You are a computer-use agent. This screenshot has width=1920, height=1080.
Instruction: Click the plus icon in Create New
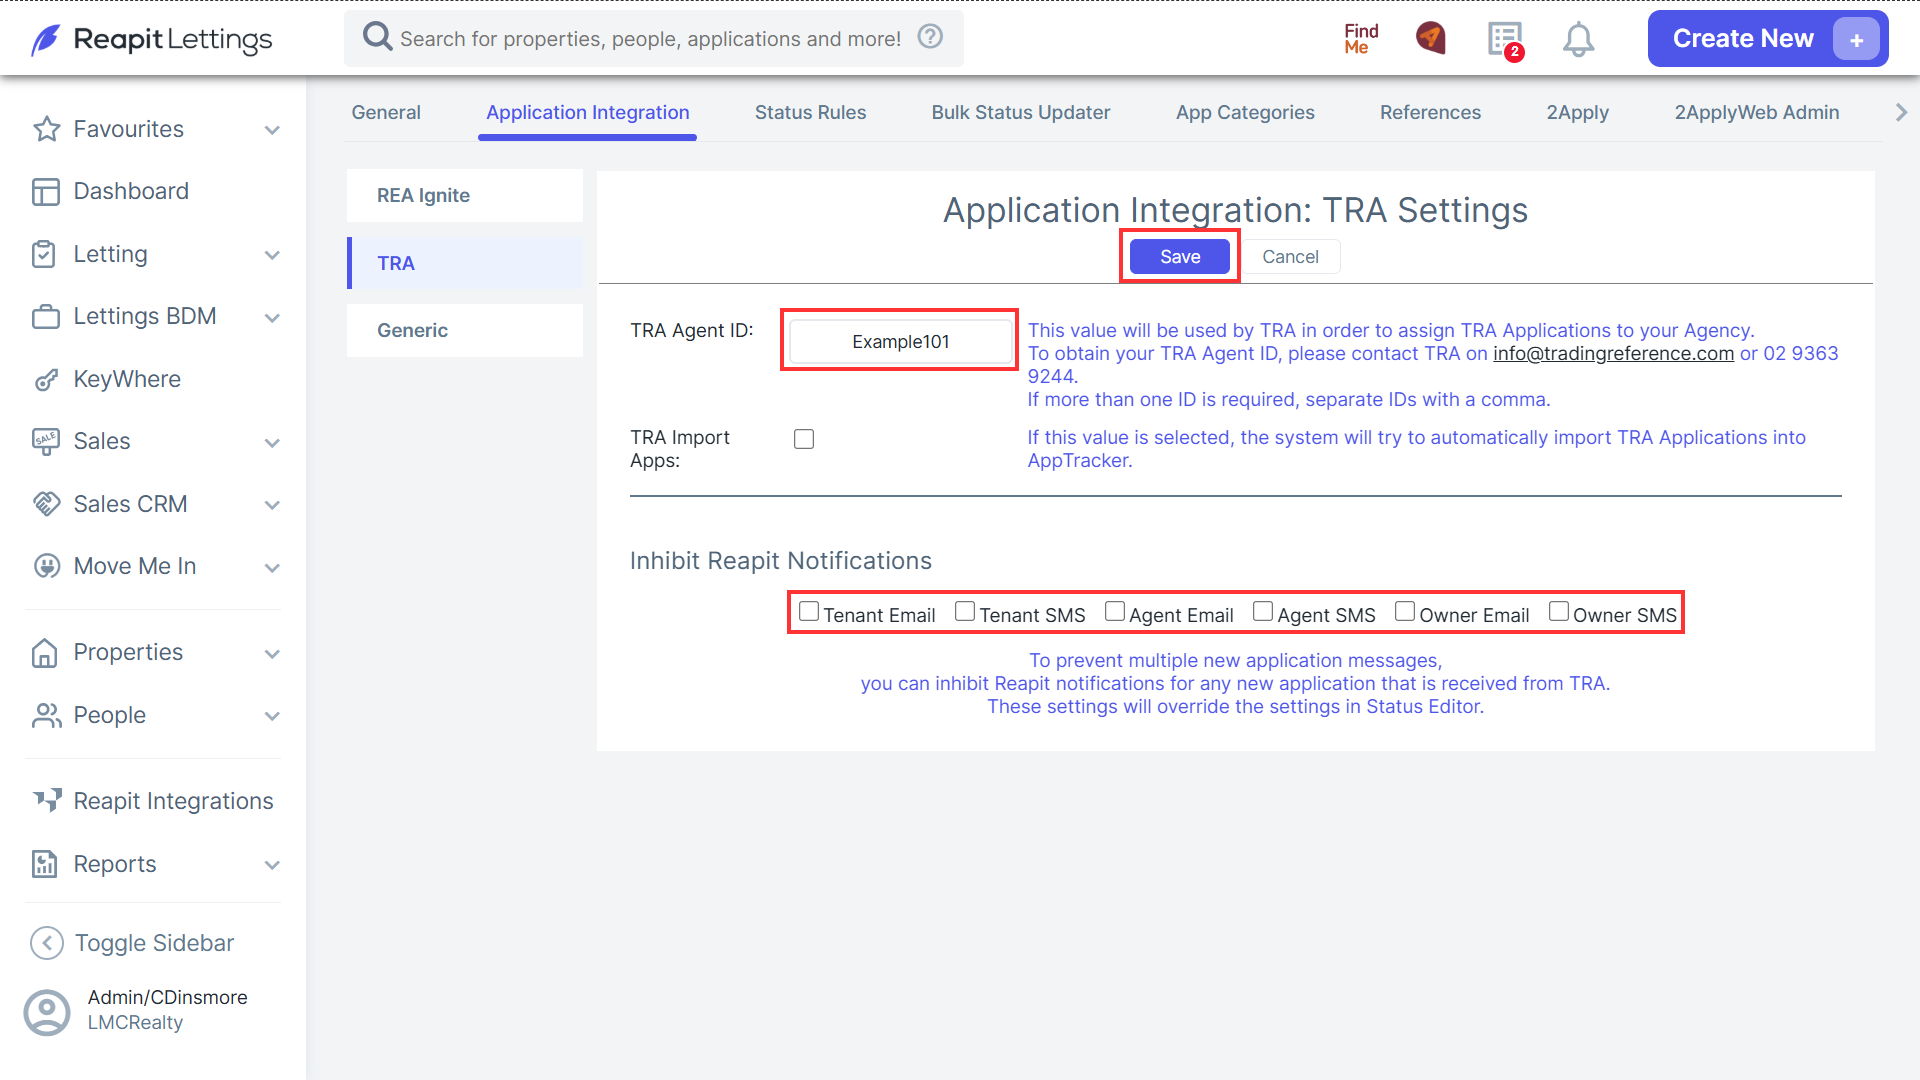pos(1856,40)
